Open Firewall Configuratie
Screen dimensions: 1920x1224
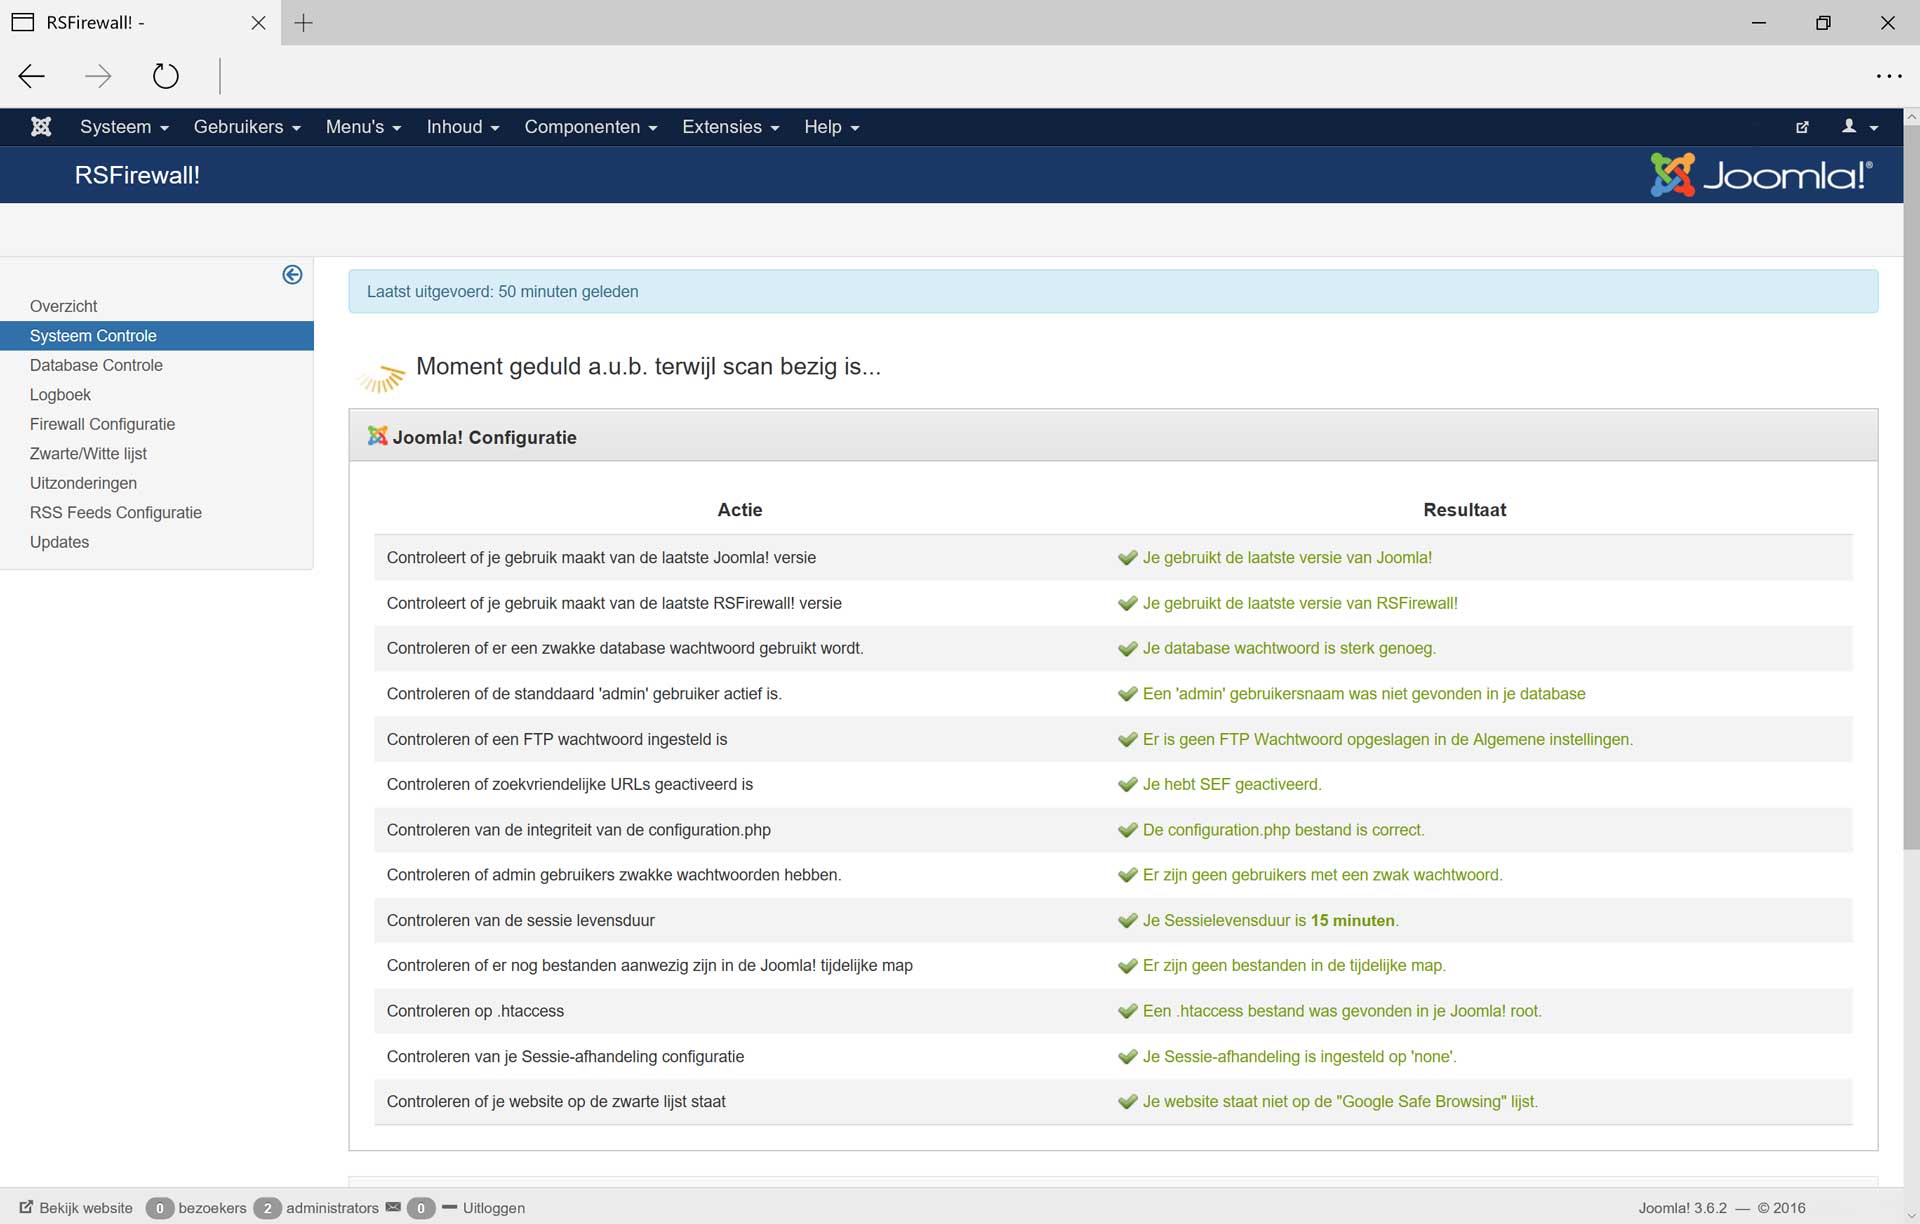click(x=102, y=424)
